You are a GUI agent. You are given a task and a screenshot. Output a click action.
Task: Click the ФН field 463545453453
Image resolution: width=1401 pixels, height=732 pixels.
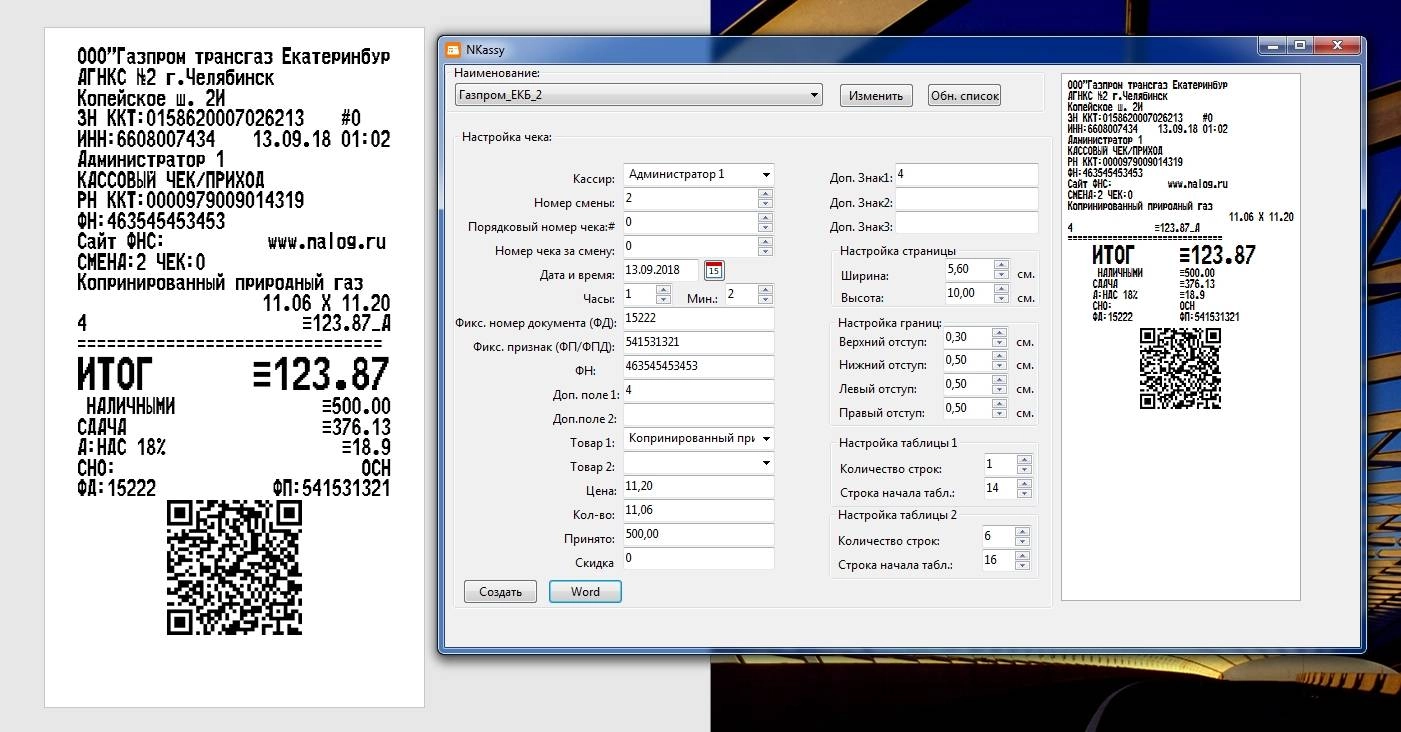(698, 367)
